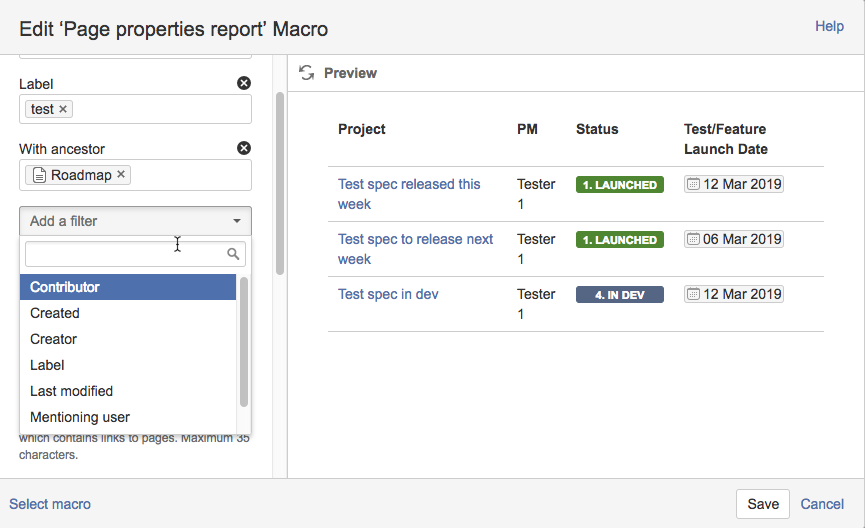Click the date 06 Mar 2019
This screenshot has height=528, width=865.
pyautogui.click(x=742, y=239)
